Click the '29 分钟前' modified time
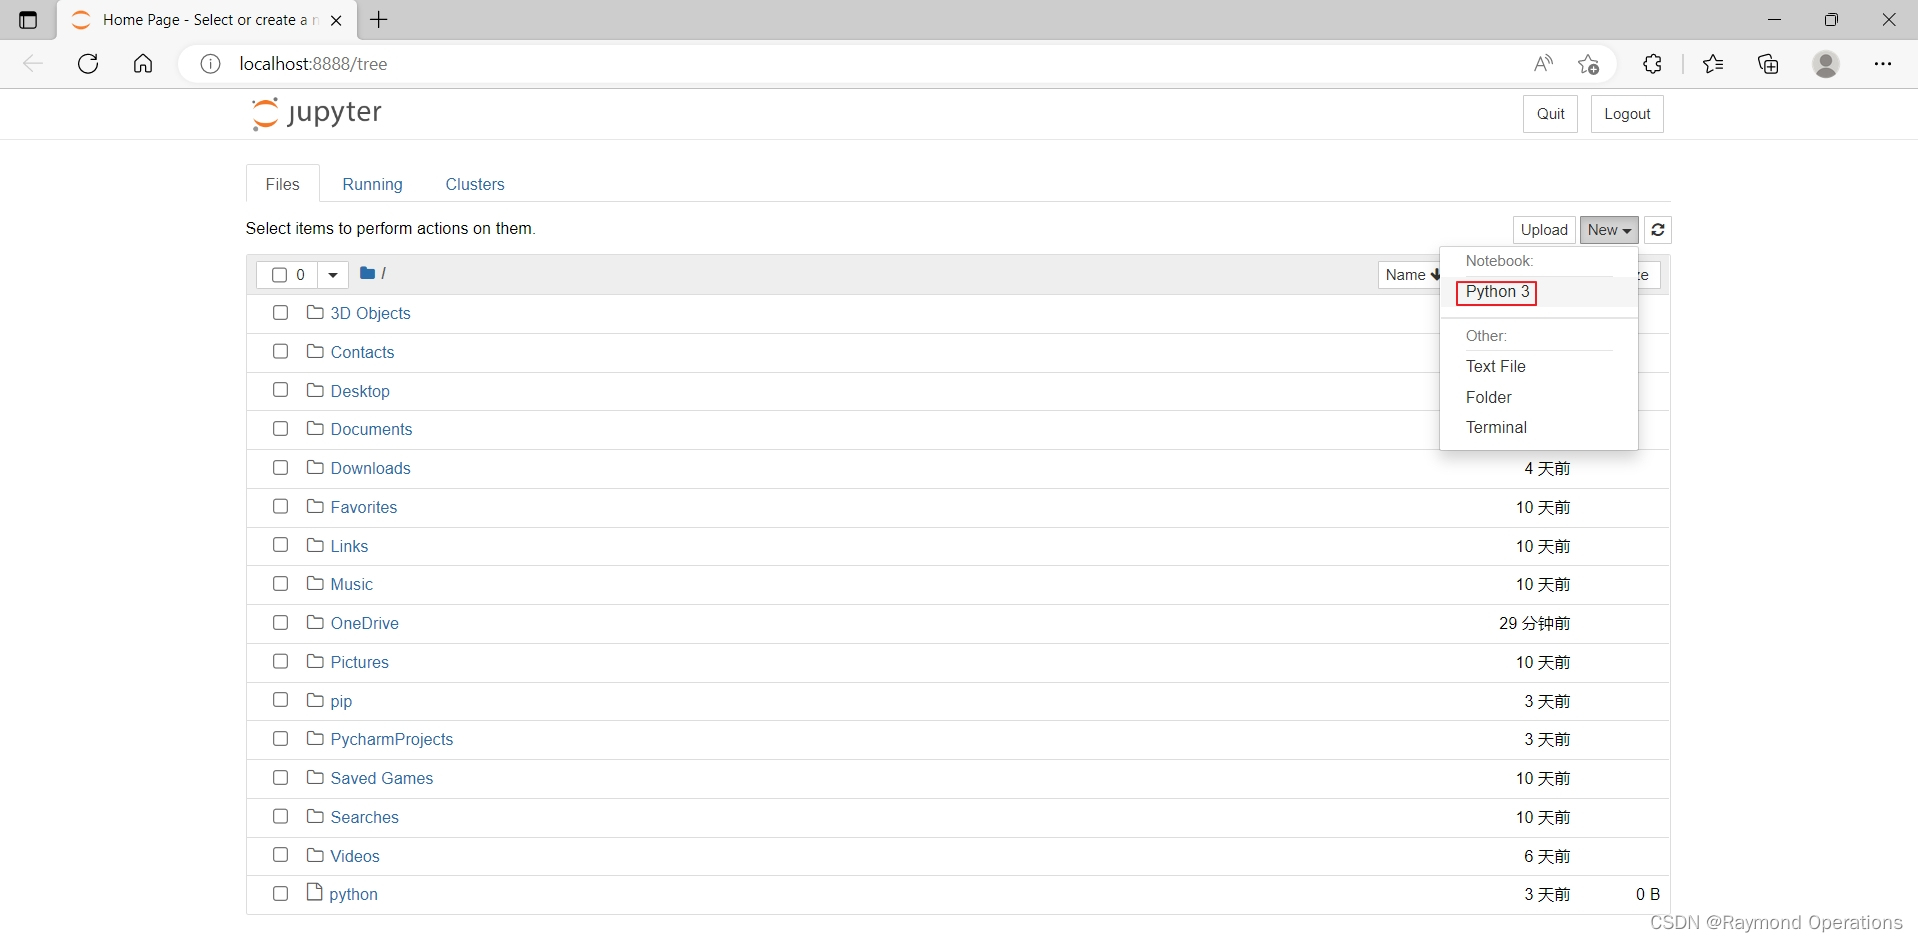This screenshot has width=1918, height=942. tap(1534, 623)
